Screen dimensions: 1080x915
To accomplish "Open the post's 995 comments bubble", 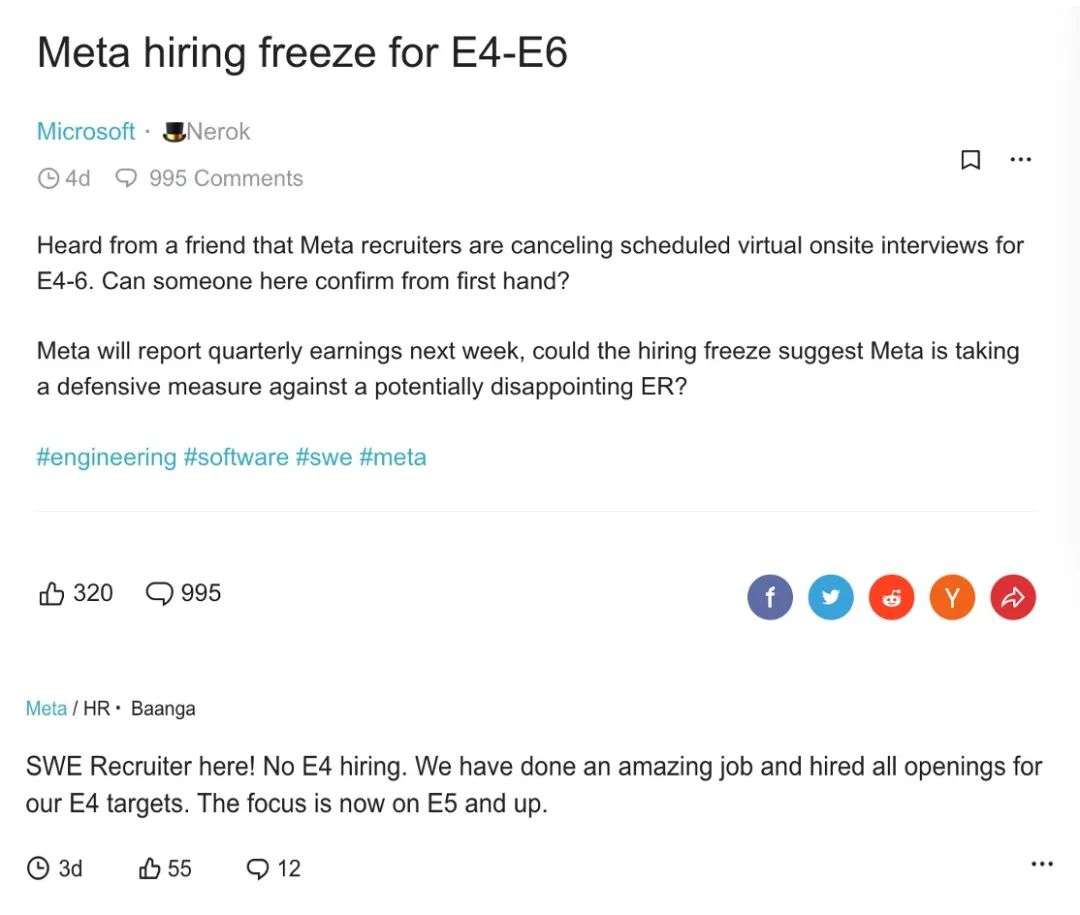I will (x=160, y=594).
